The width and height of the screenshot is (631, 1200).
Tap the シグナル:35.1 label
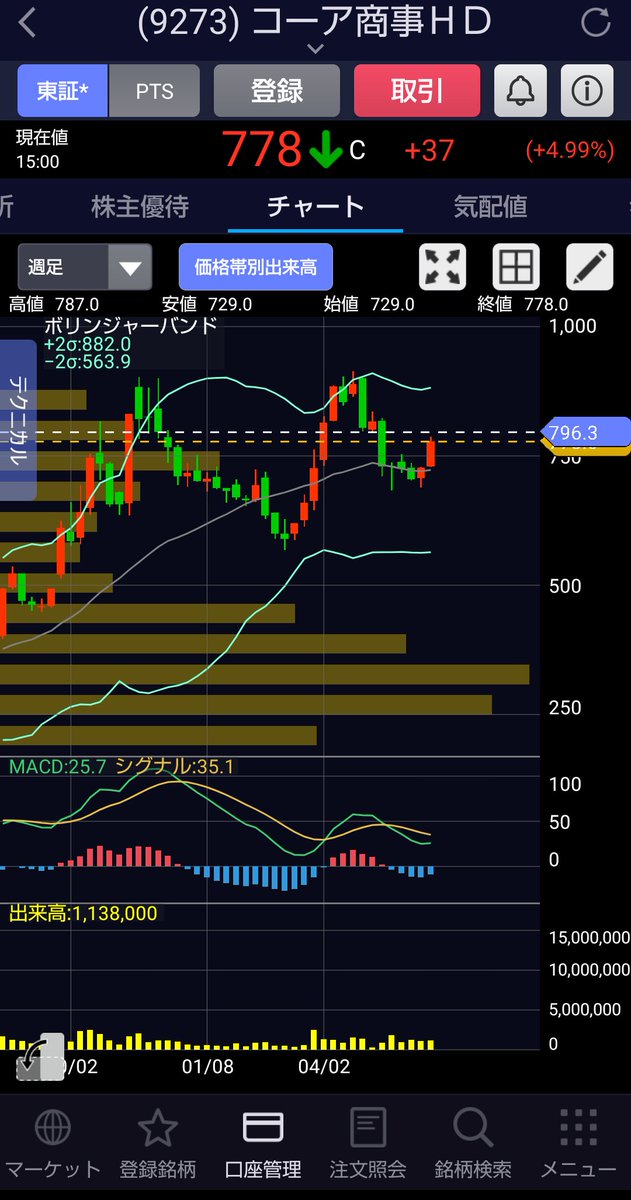[x=174, y=767]
